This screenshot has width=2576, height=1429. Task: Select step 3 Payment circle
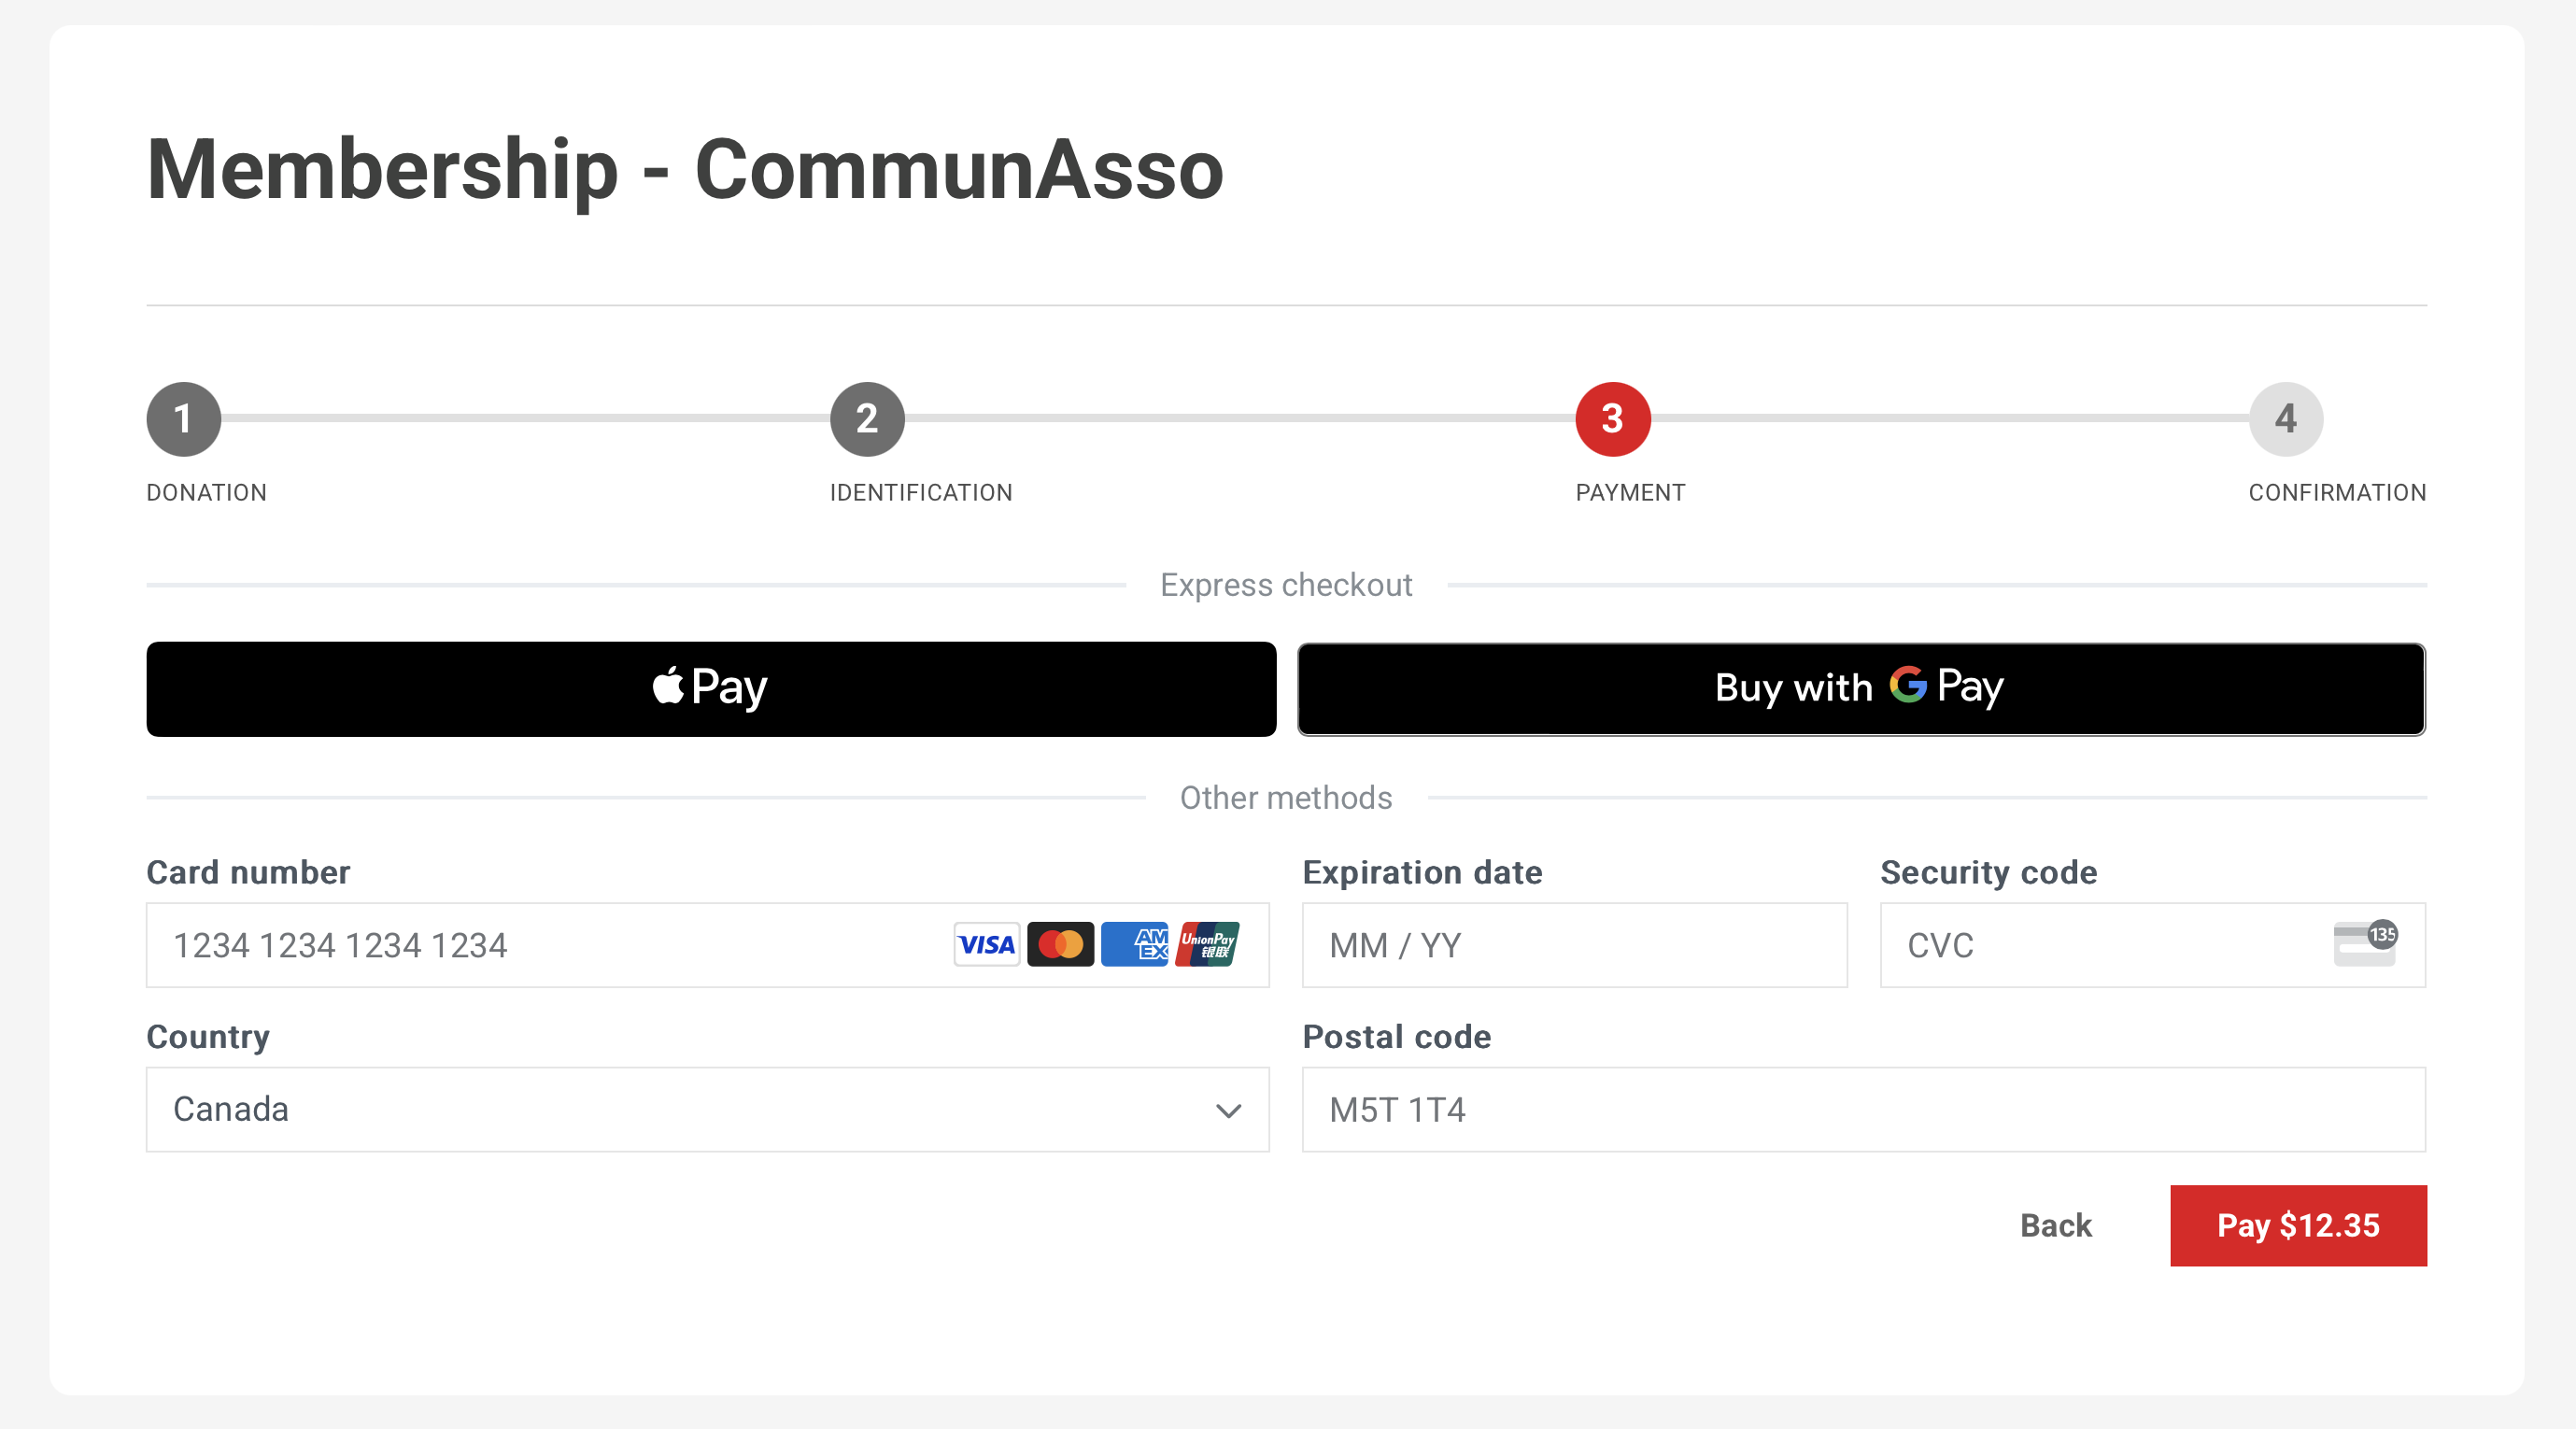[x=1612, y=419]
